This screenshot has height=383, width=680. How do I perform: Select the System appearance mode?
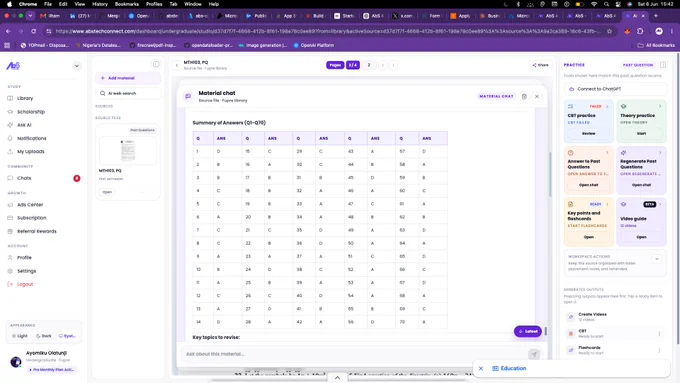click(x=67, y=336)
